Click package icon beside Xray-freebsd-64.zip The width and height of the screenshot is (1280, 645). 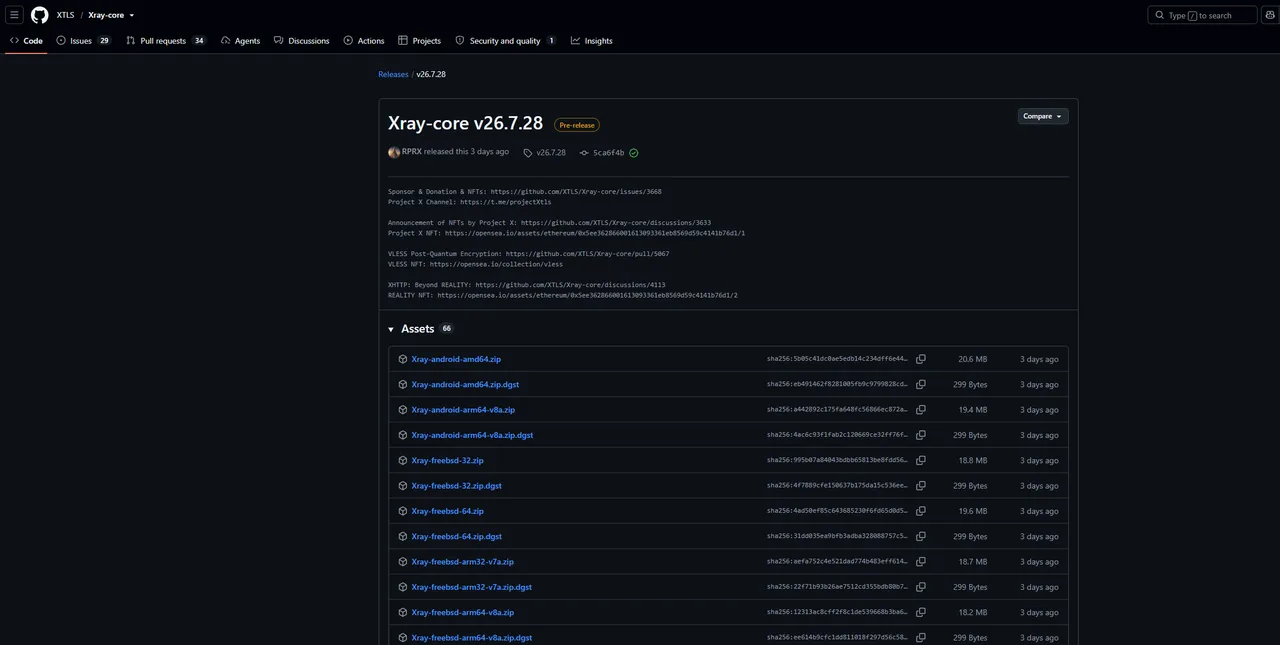point(403,511)
